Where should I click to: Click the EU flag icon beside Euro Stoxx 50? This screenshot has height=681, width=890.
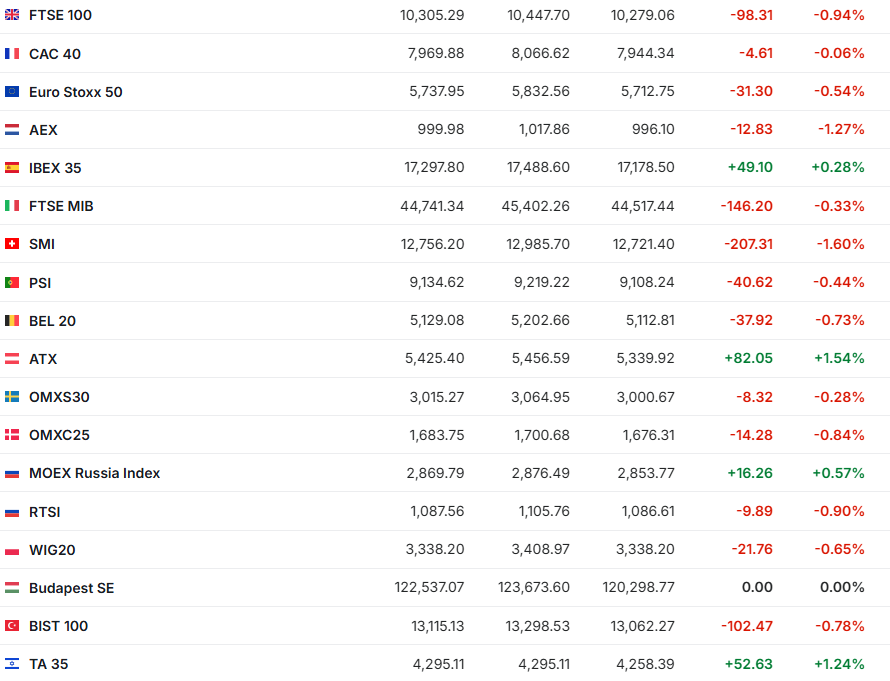(12, 92)
